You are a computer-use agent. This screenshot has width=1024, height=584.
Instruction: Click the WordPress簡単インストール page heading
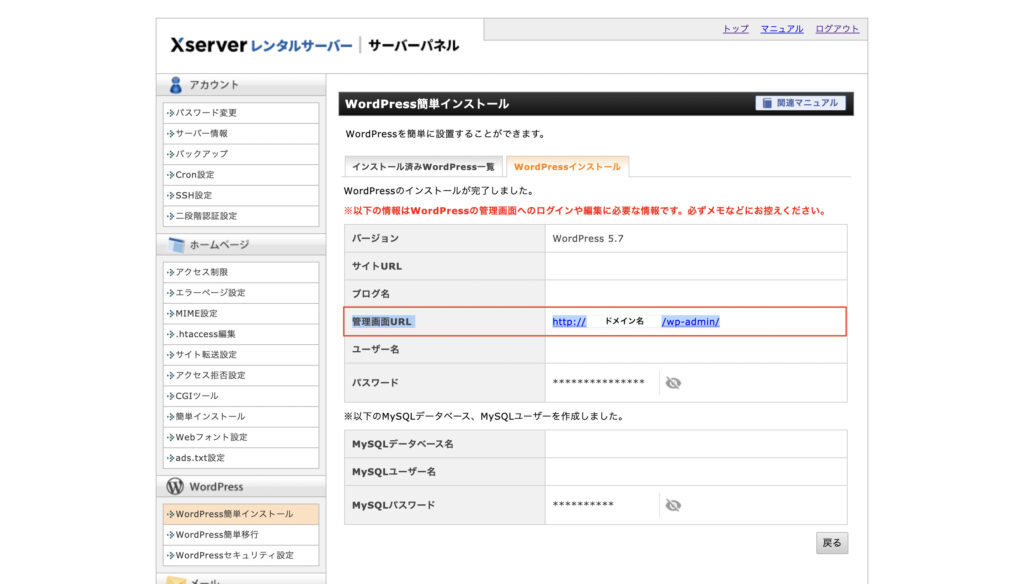tap(427, 104)
